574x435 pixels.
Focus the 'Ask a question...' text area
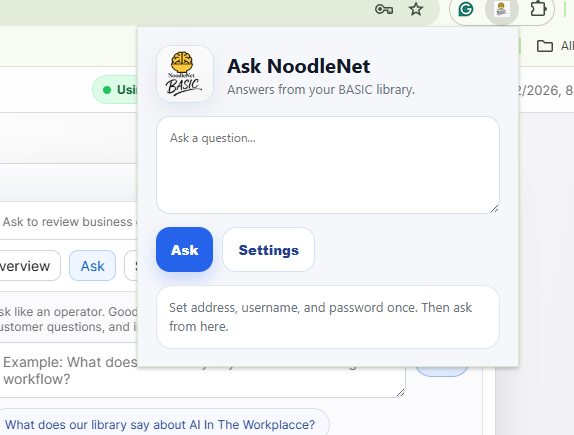click(x=328, y=165)
